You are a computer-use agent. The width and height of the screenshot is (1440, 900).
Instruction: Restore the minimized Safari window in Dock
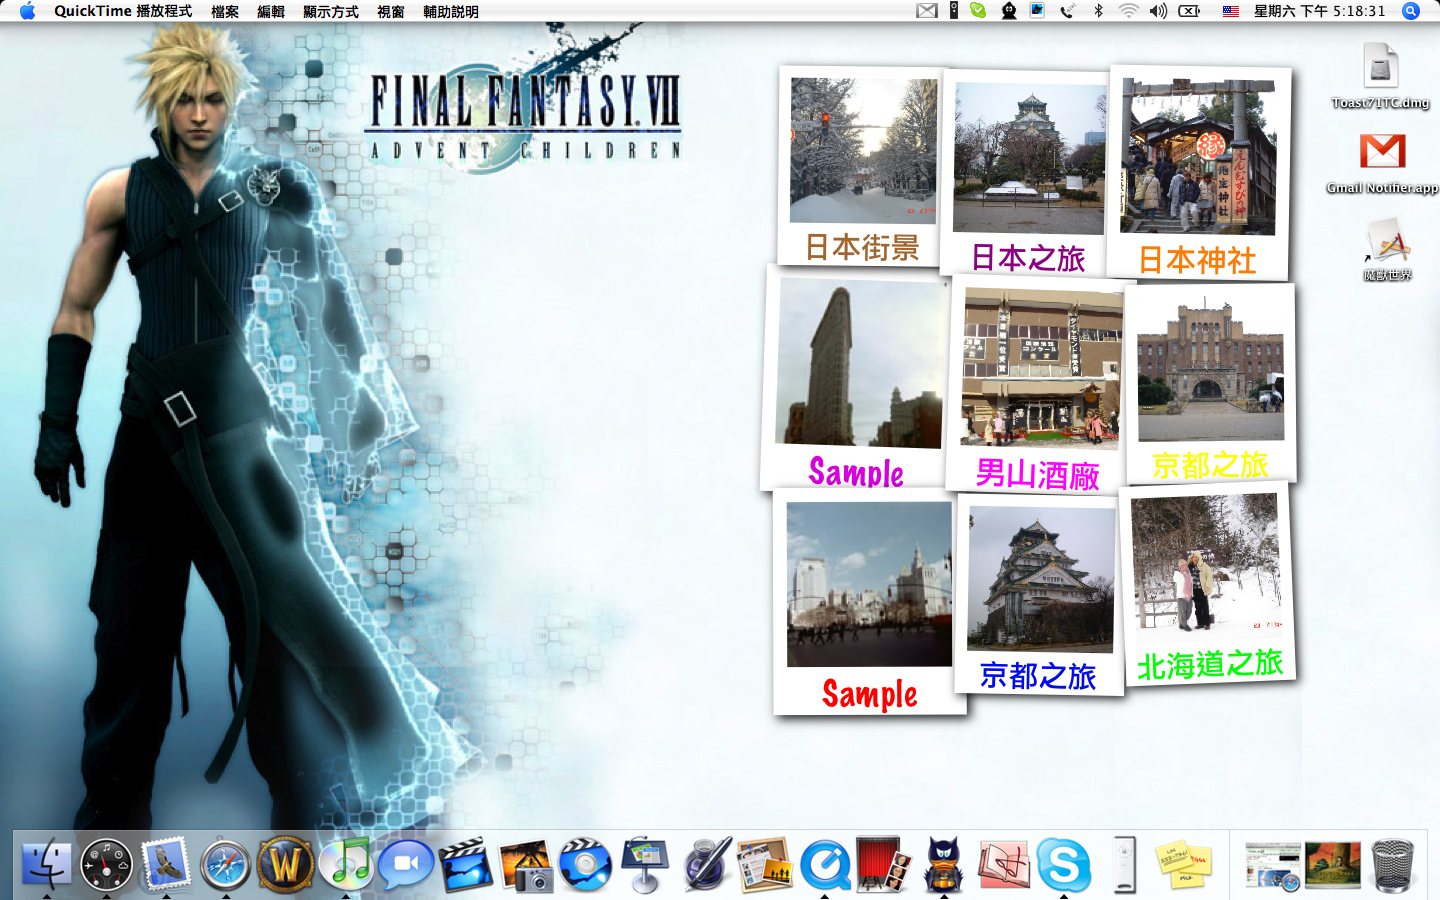coord(1272,866)
